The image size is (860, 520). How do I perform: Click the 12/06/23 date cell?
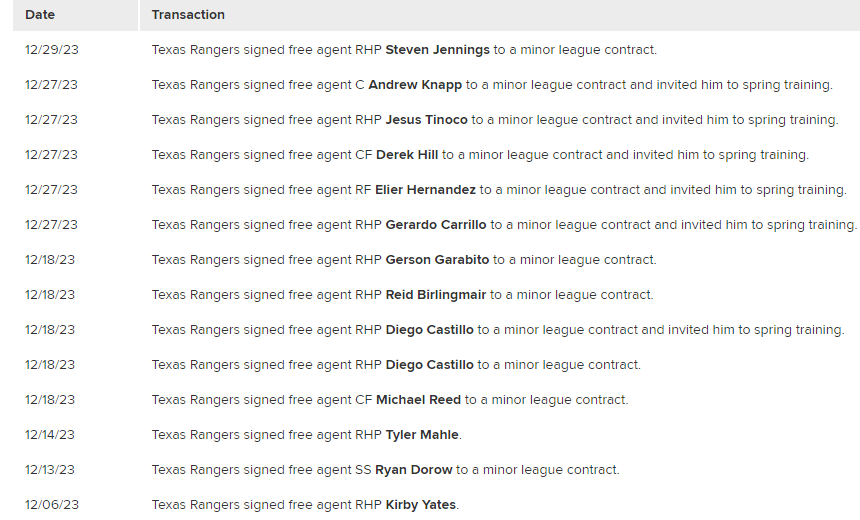51,505
